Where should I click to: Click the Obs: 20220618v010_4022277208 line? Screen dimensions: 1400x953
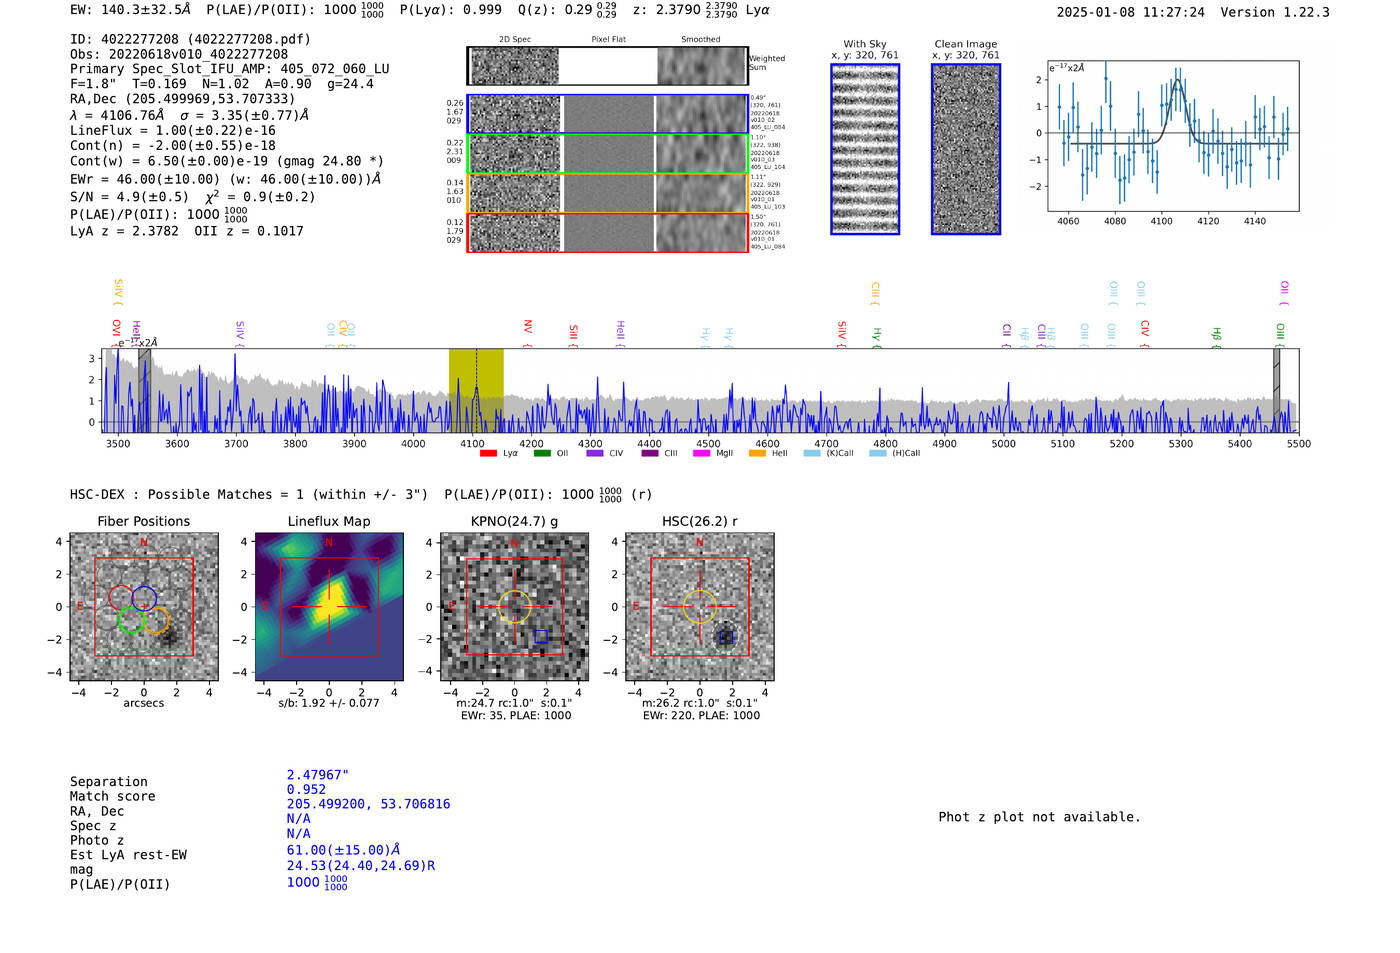pos(179,54)
